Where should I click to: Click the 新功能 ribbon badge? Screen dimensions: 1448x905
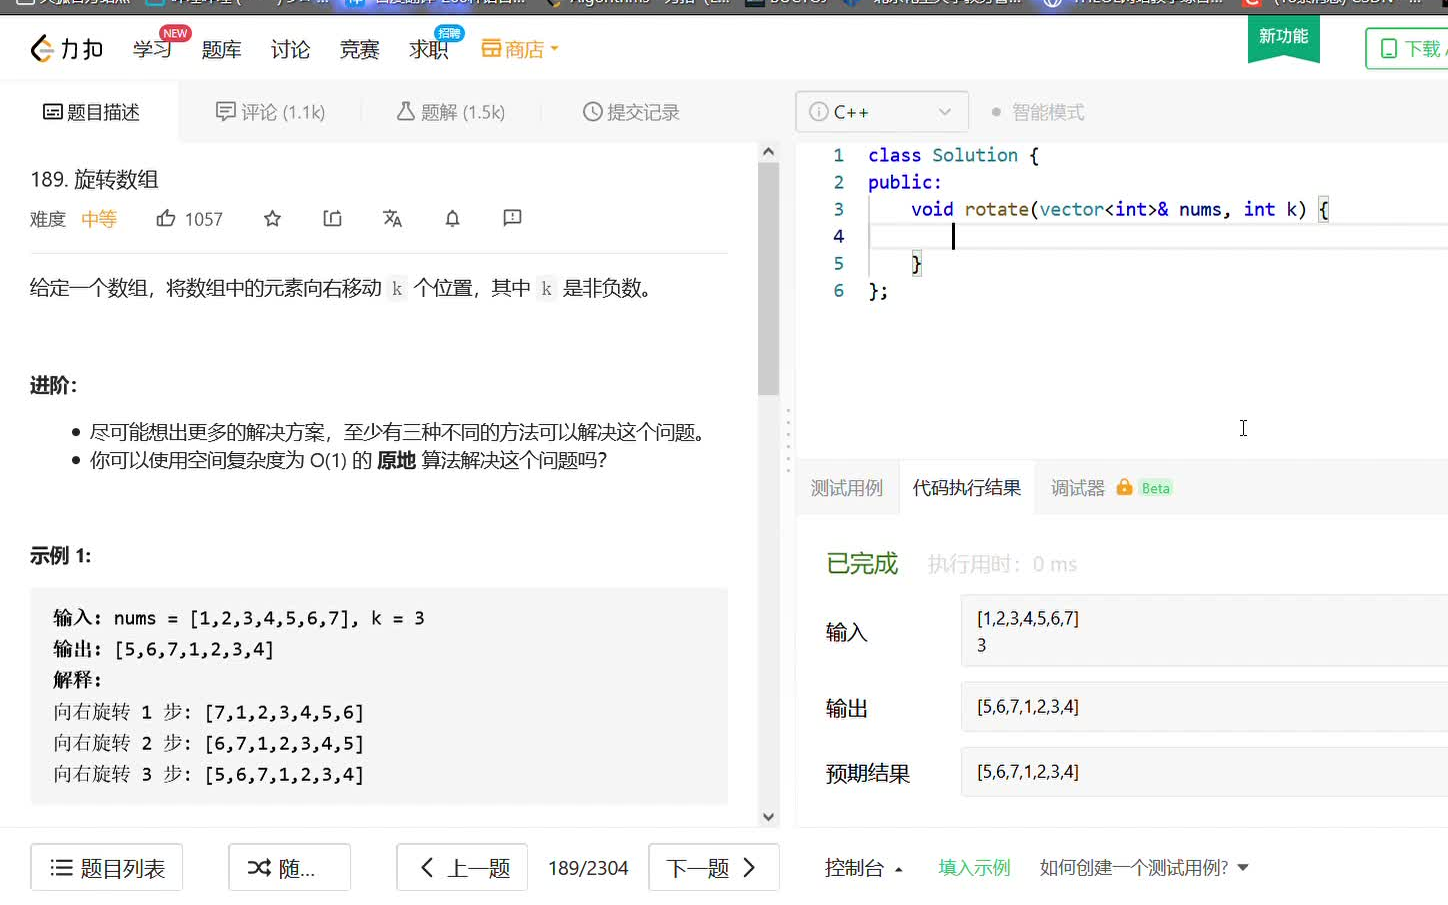coord(1283,38)
